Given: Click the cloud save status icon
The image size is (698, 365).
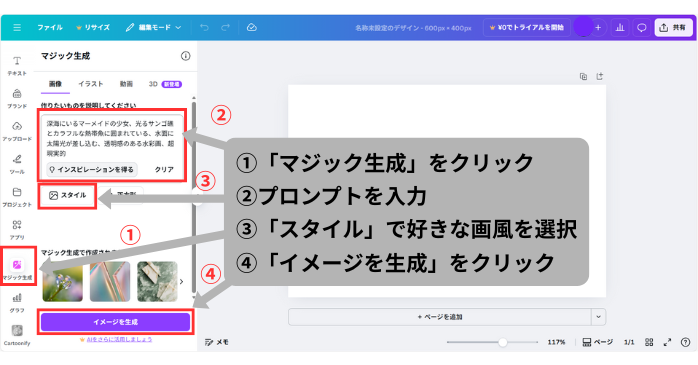Looking at the screenshot, I should [252, 28].
